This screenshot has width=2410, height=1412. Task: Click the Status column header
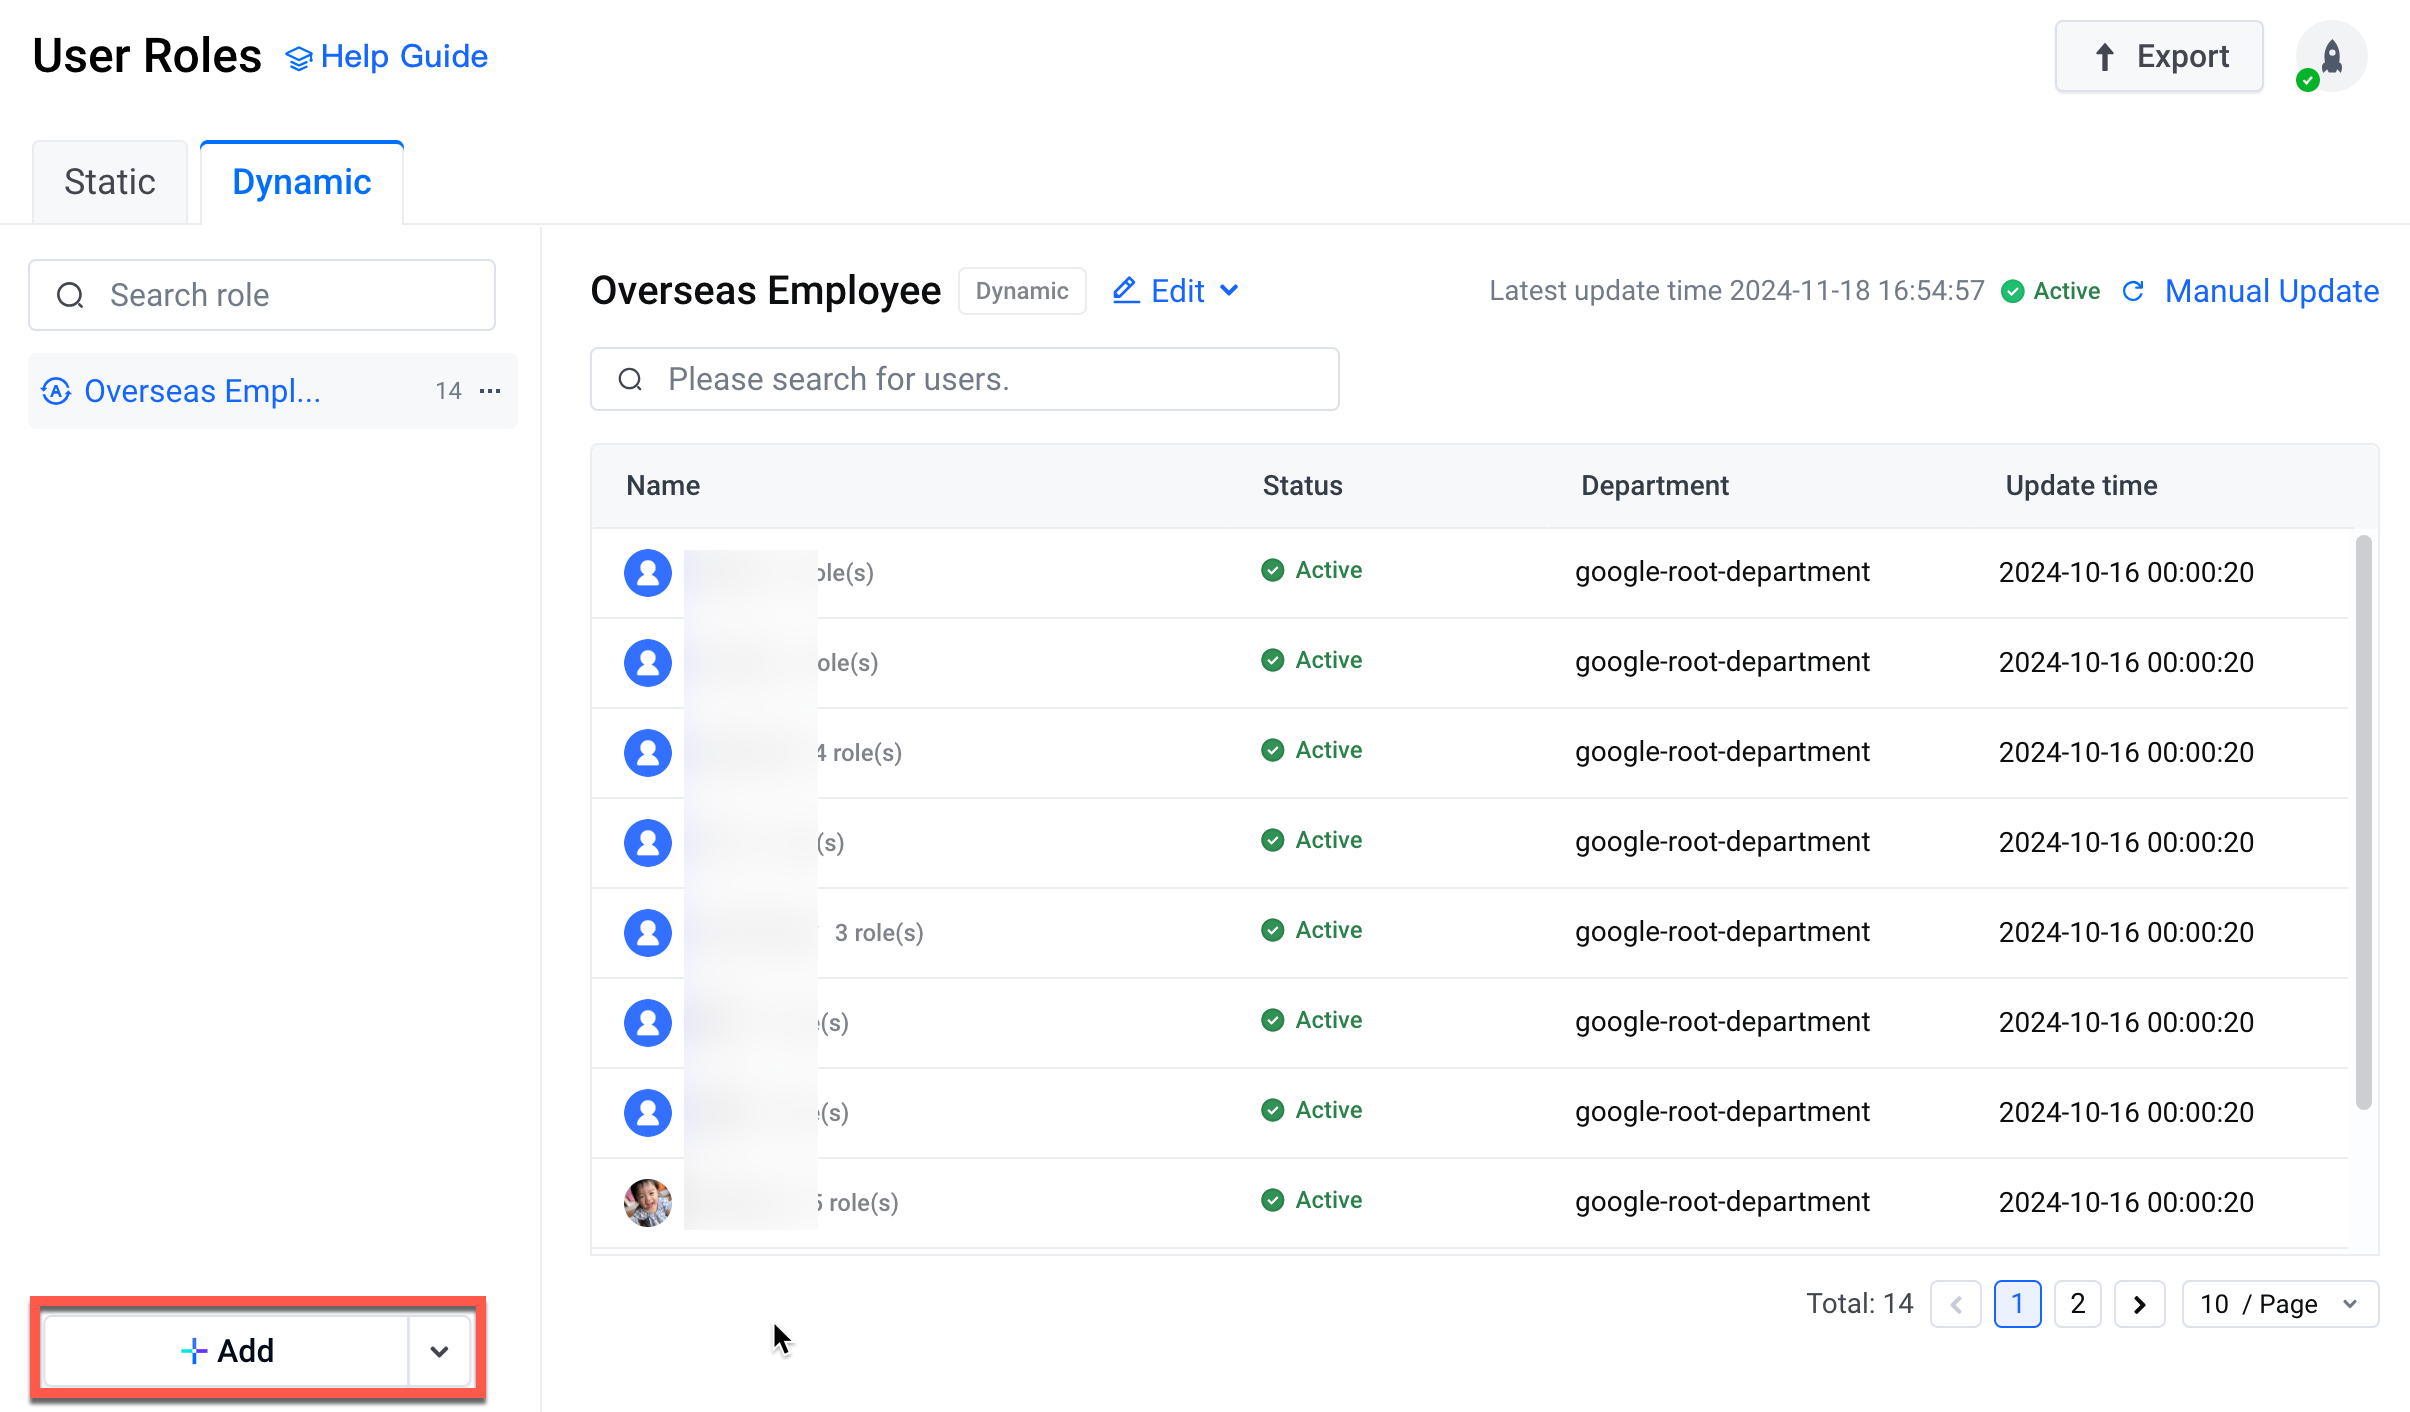click(1302, 486)
